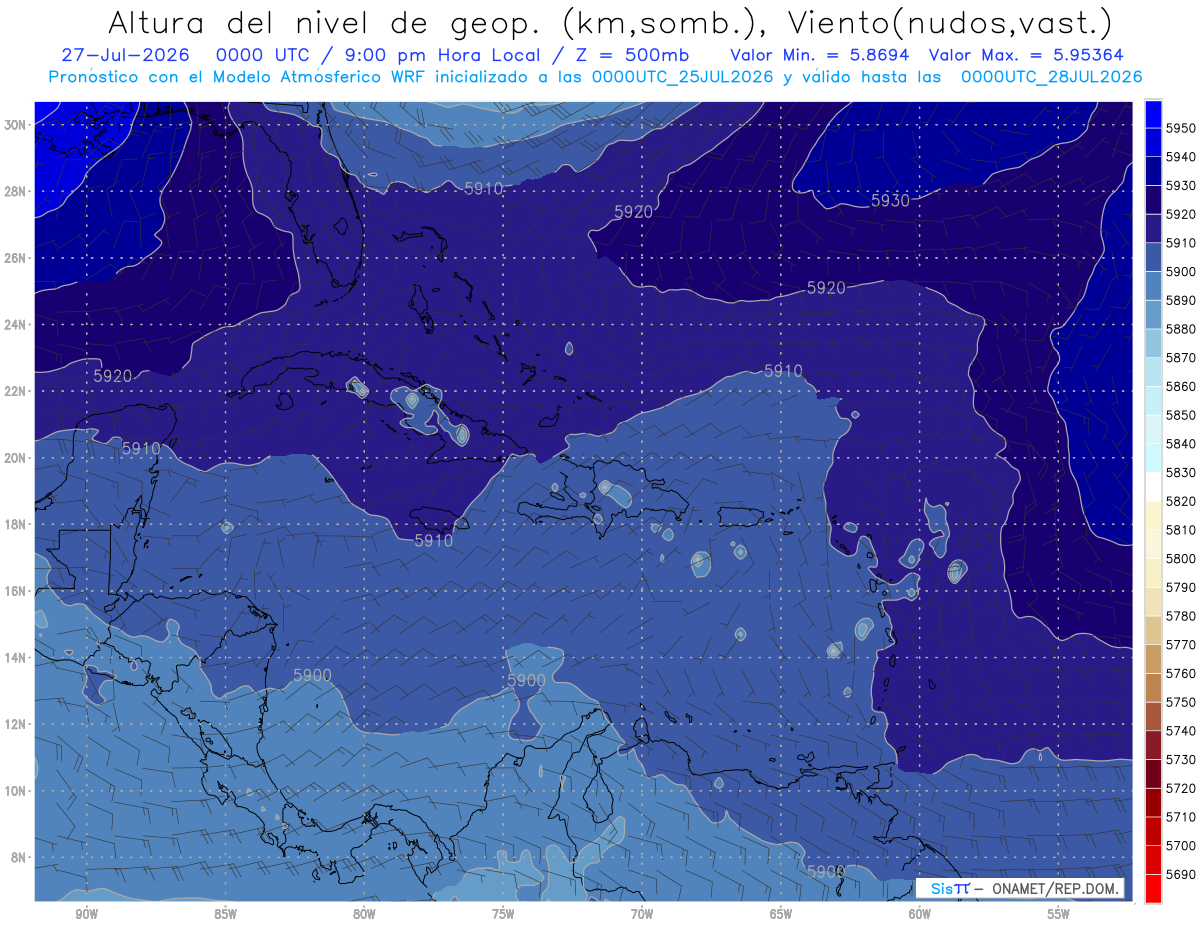The image size is (1200, 927).
Task: Select the initialization time '0000UTC_25JUL2026'
Action: pos(683,76)
